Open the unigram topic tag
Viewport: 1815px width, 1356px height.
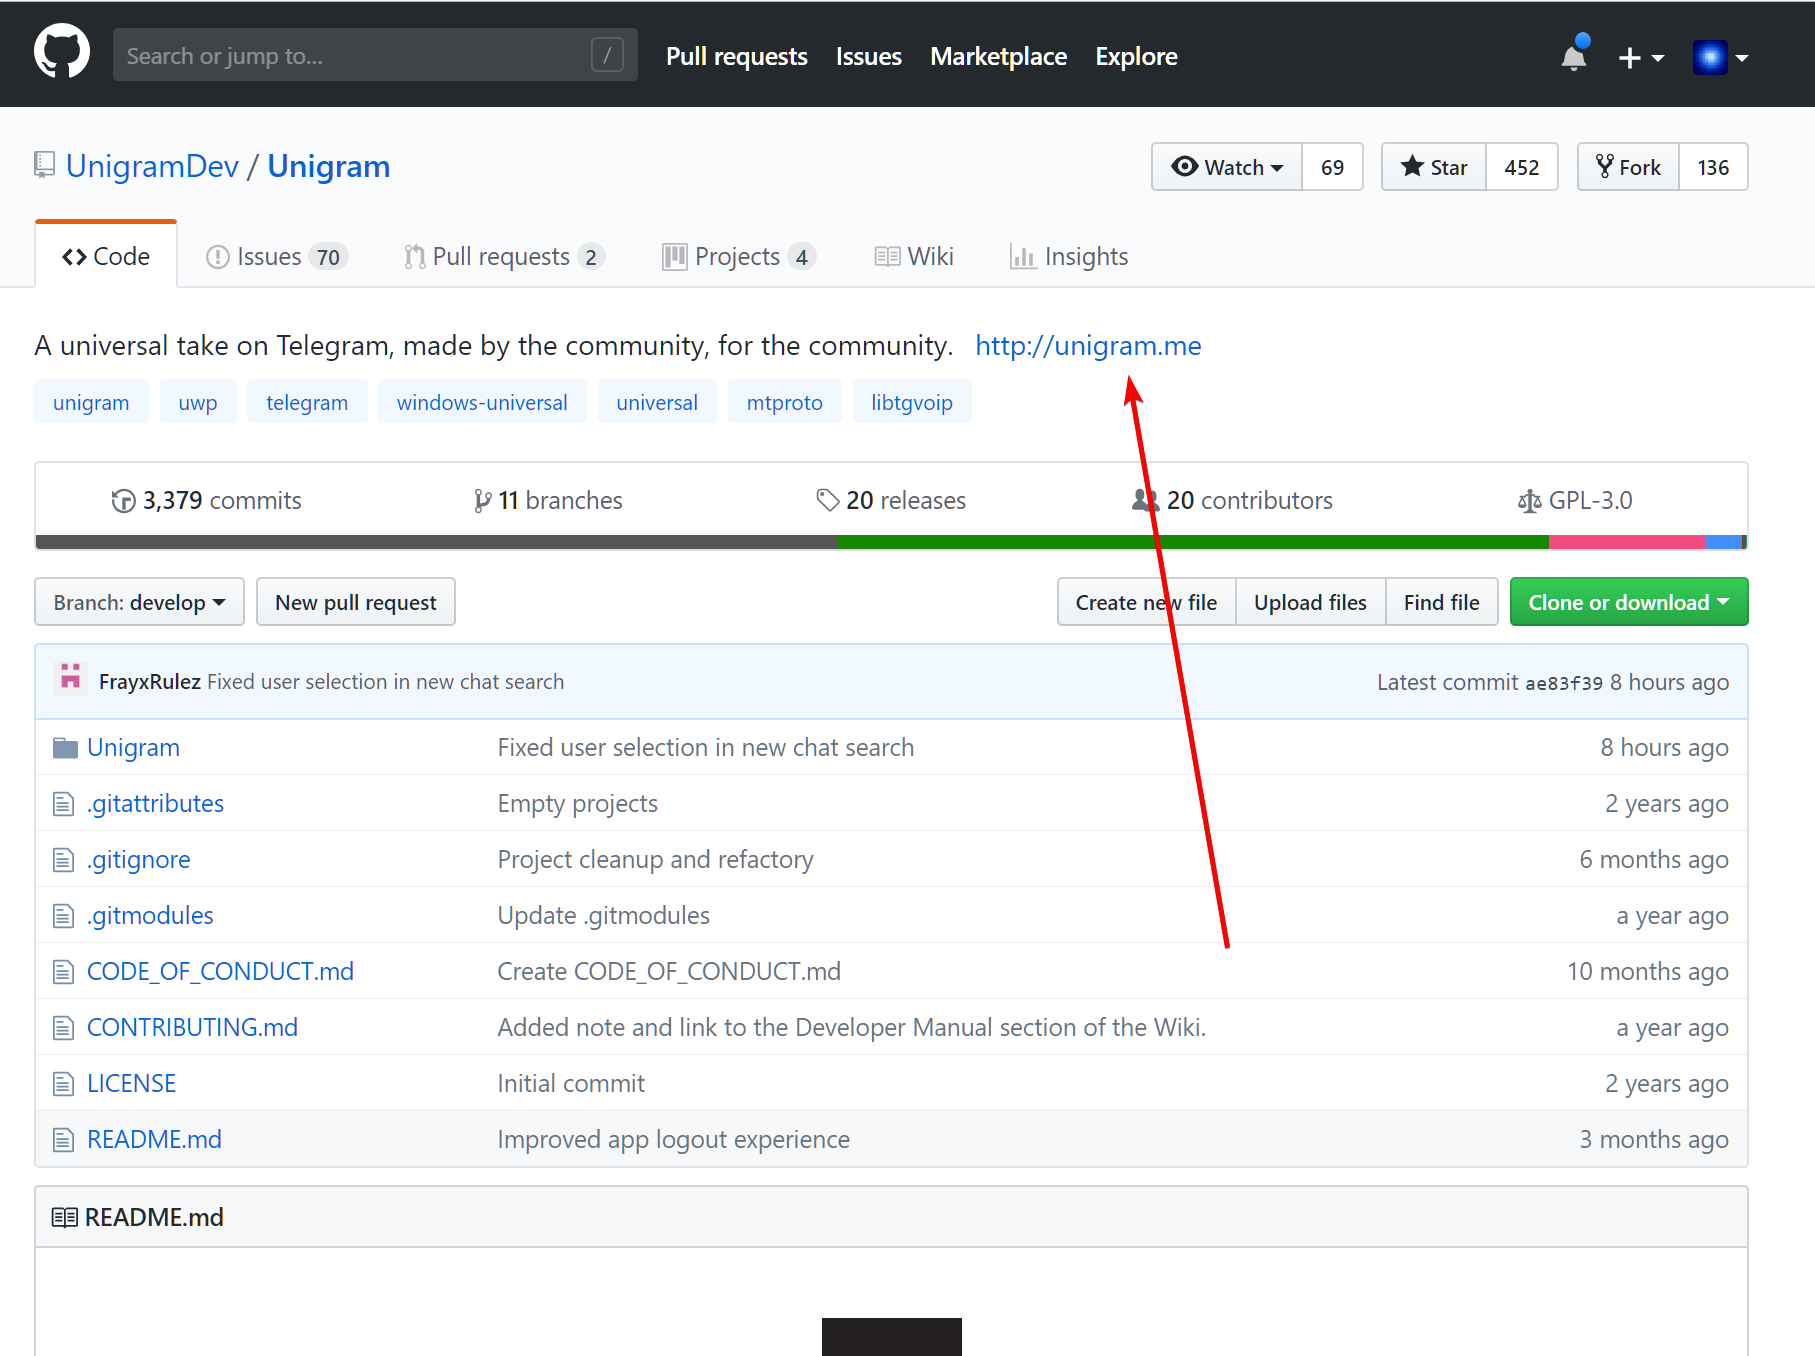[91, 402]
